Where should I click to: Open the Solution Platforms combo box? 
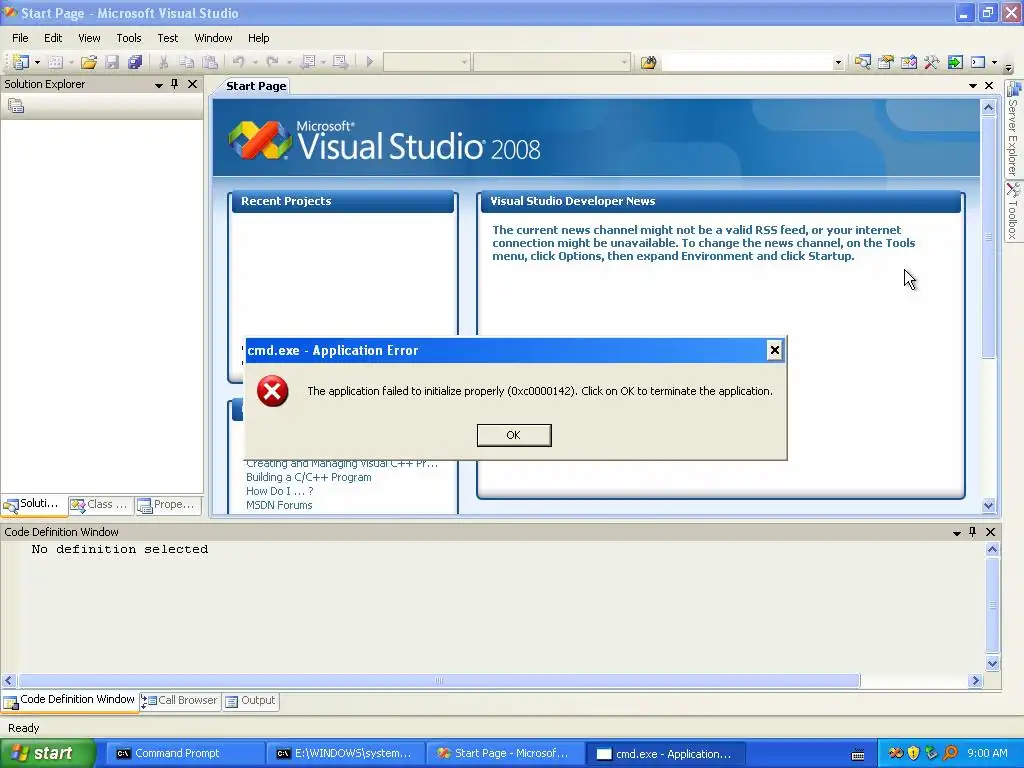(552, 62)
